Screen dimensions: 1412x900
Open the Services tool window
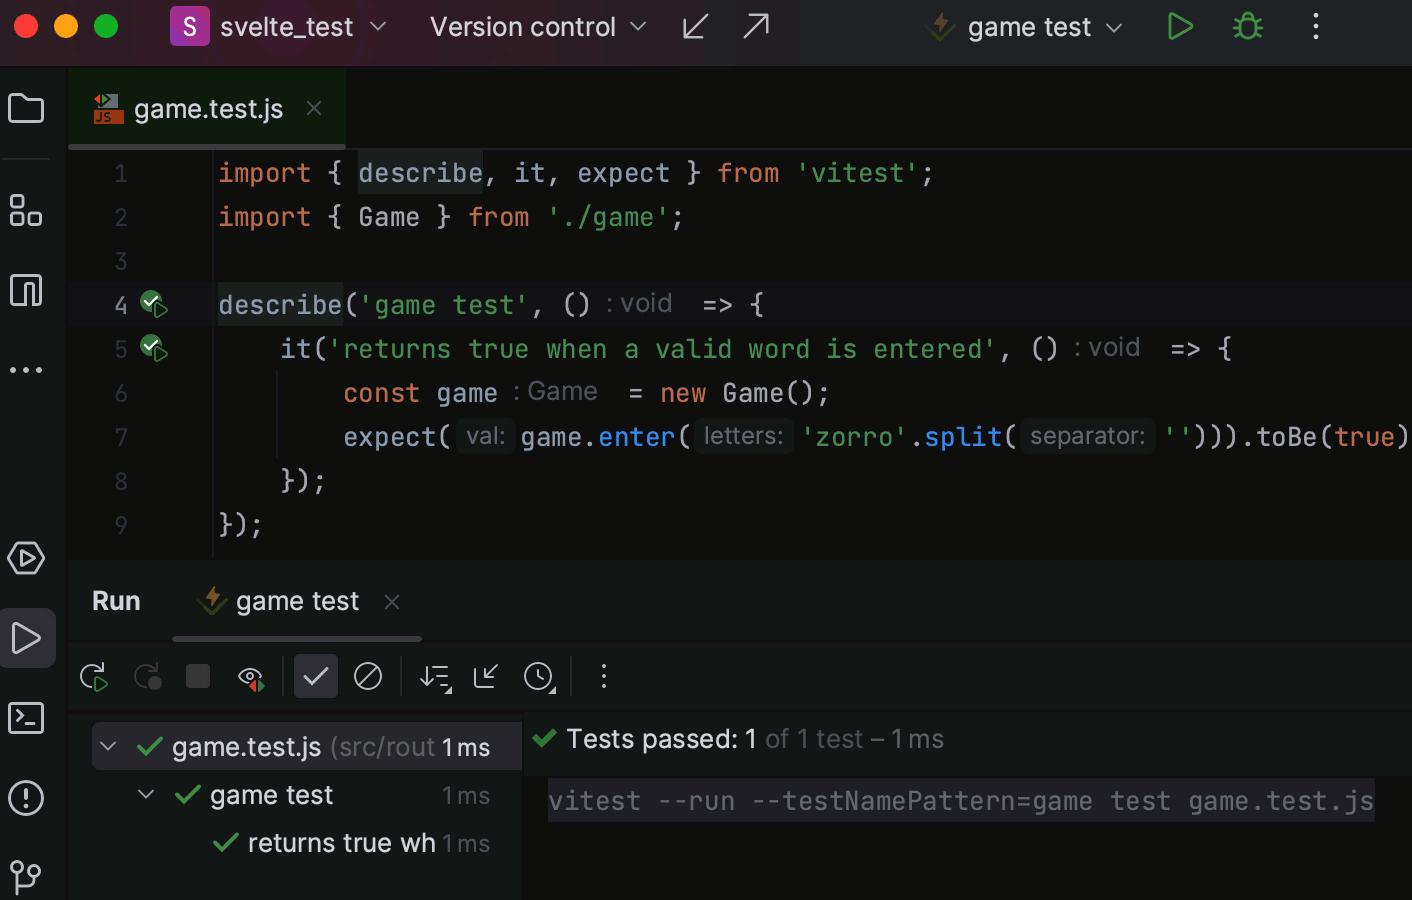tap(27, 558)
